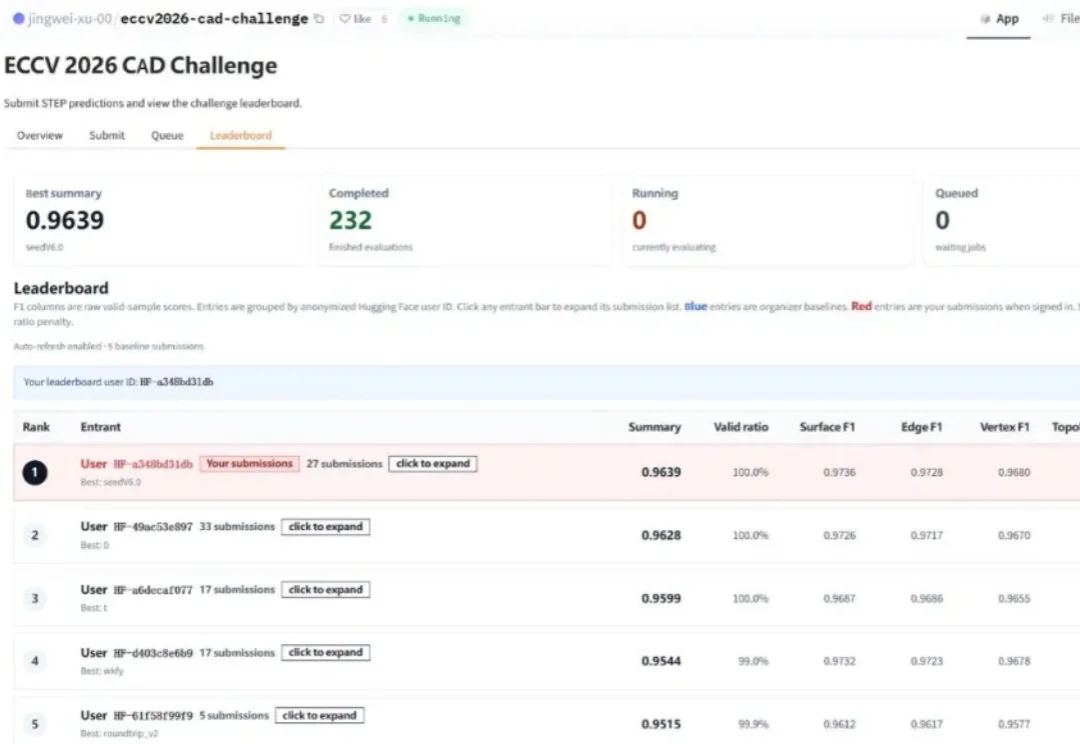Click the Surface F1 value 0.9732

[x=840, y=661]
